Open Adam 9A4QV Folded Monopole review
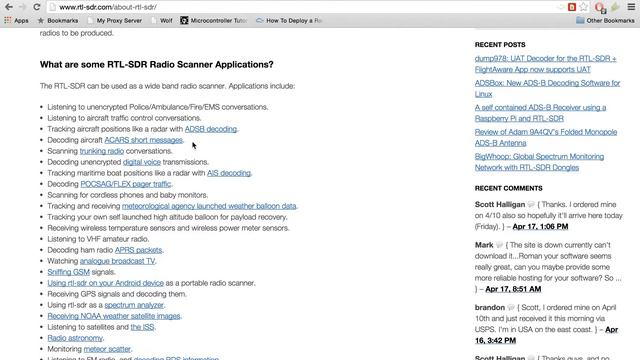This screenshot has width=640, height=360. [546, 138]
